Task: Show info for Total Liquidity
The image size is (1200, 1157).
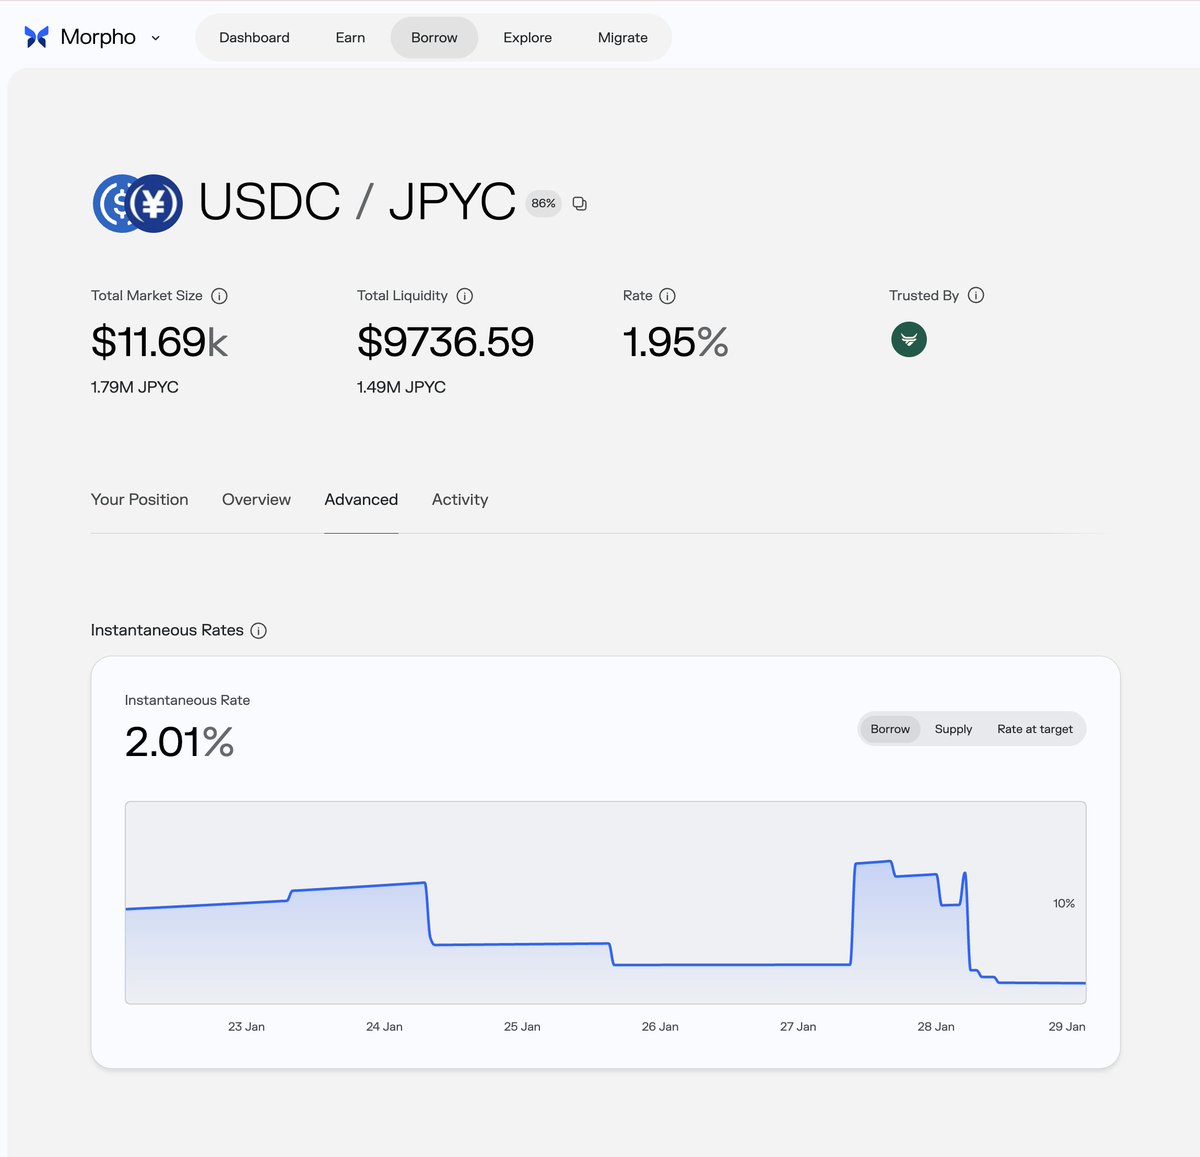Action: point(465,296)
